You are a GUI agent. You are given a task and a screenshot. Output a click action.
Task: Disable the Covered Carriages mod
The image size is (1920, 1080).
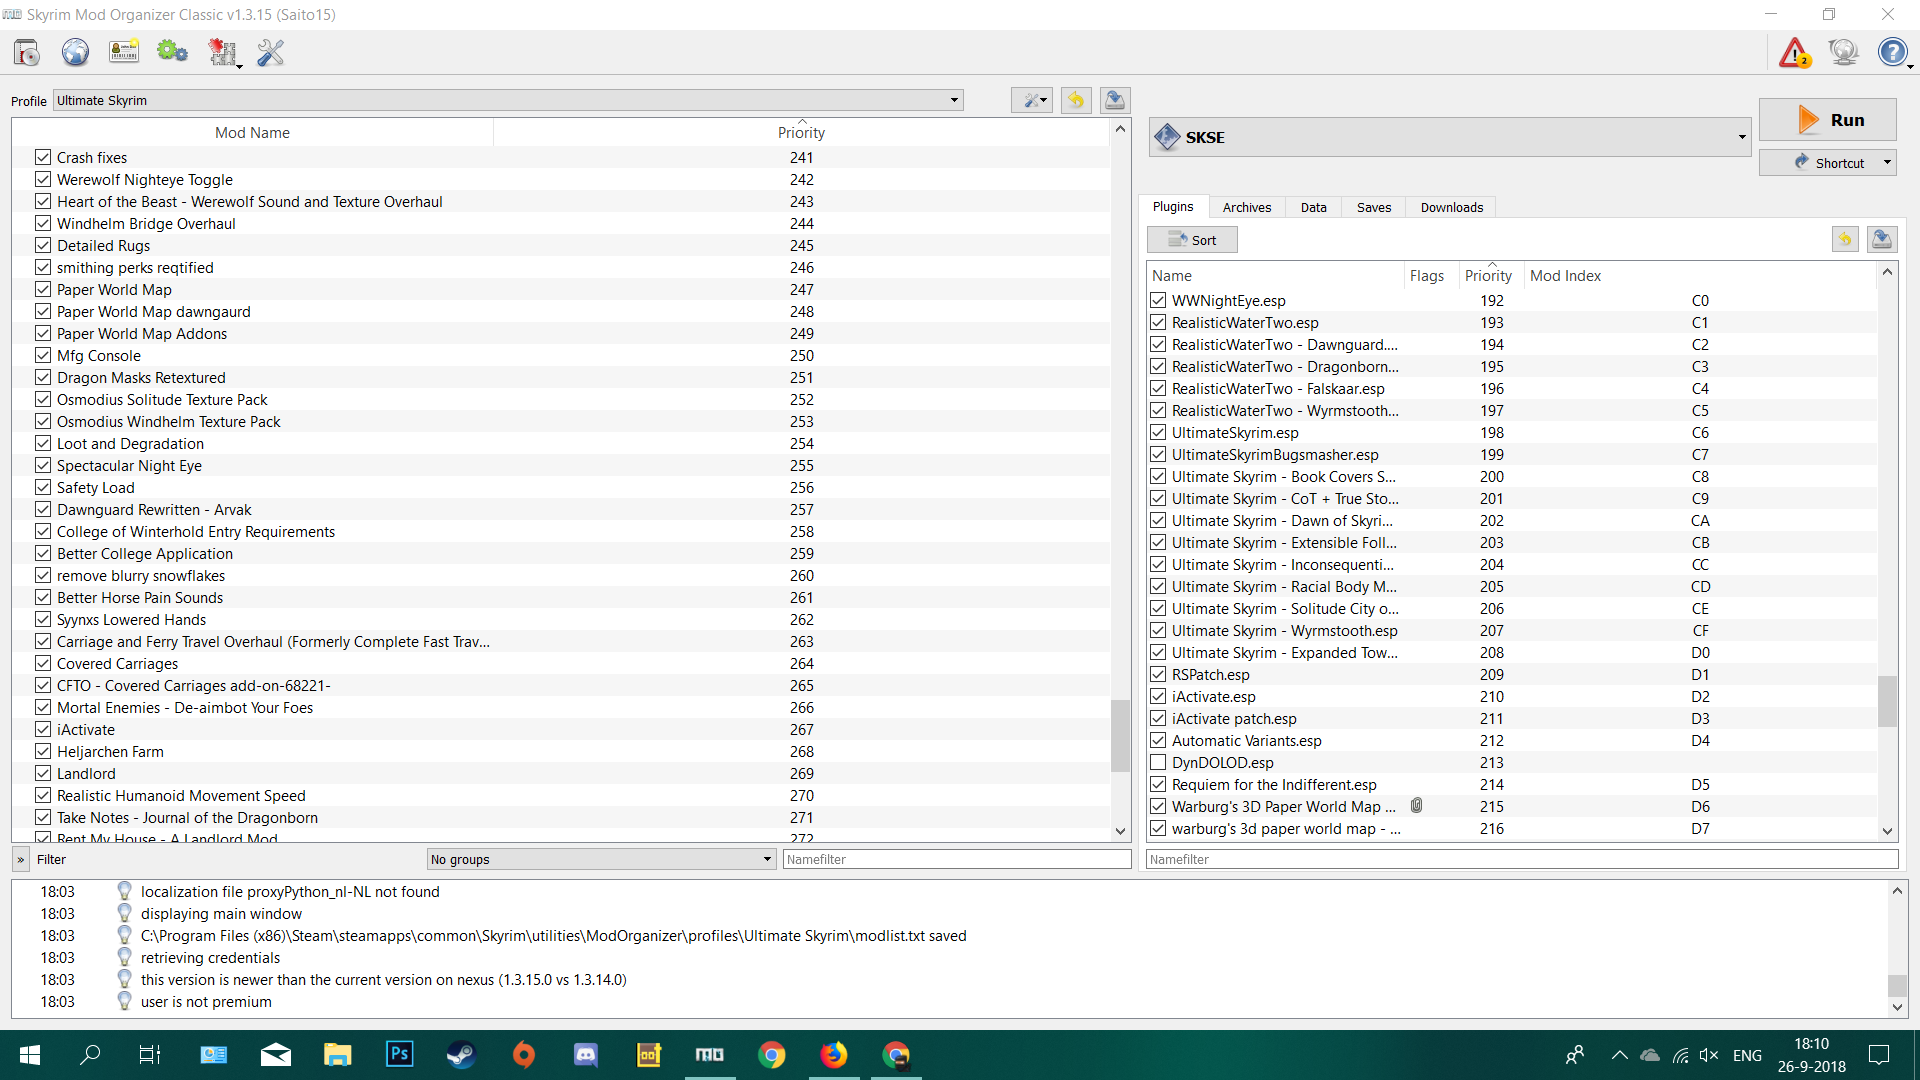point(43,663)
